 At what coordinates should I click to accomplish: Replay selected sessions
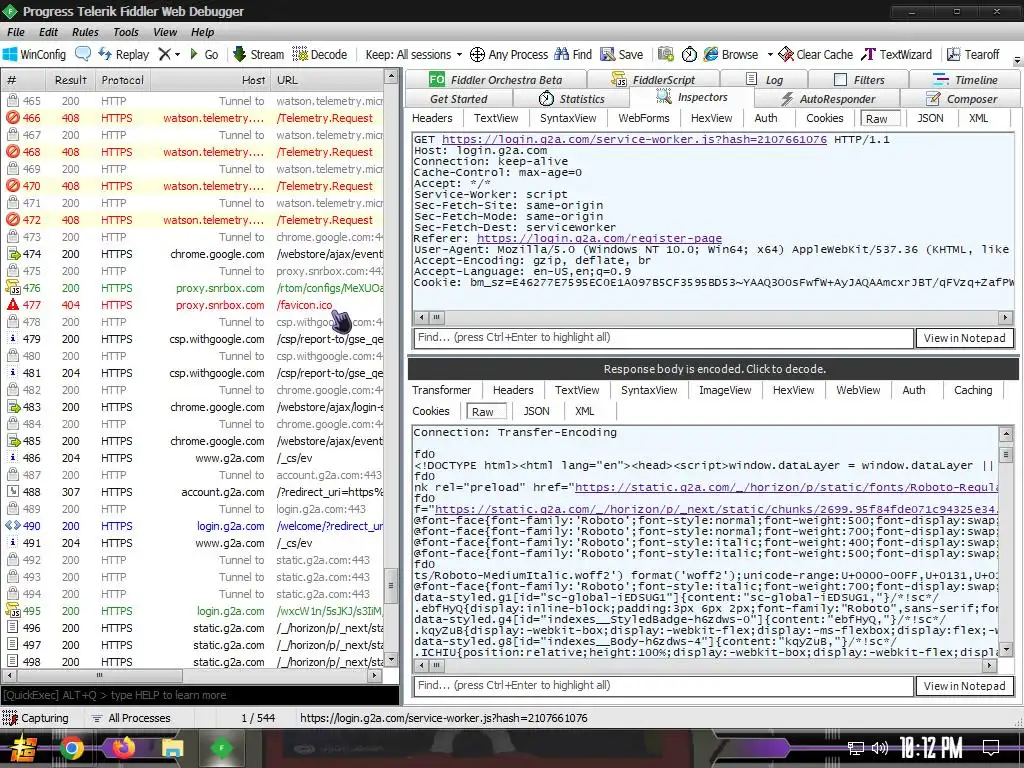(x=124, y=54)
